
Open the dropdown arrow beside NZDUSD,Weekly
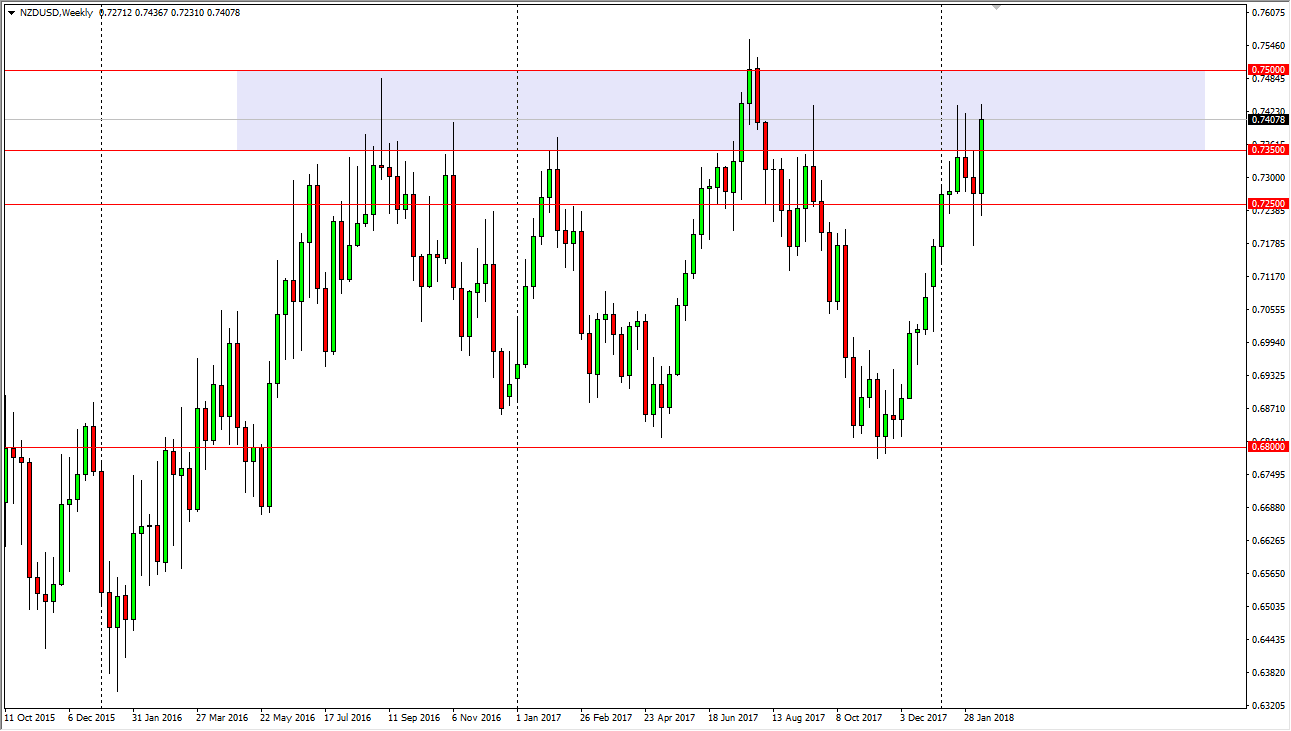tap(11, 13)
